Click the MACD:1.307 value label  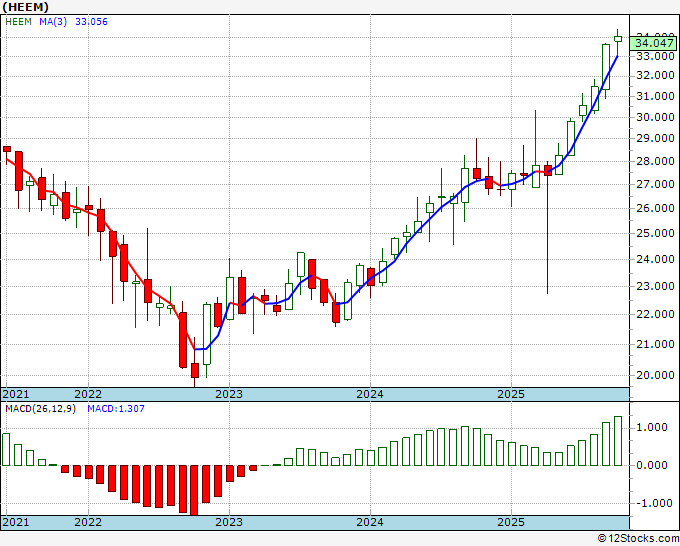coord(116,409)
